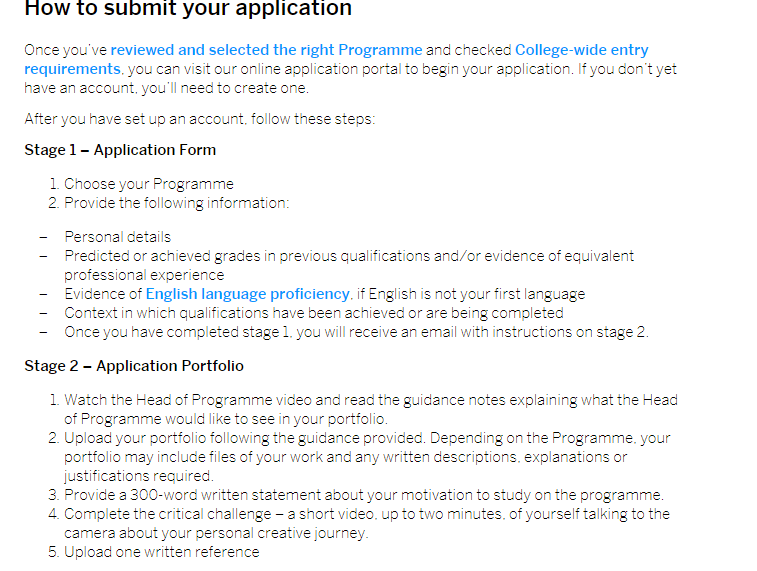Click the "Stage 2 – Application Portfolio" heading
Screen dimensions: 757x571
(134, 366)
